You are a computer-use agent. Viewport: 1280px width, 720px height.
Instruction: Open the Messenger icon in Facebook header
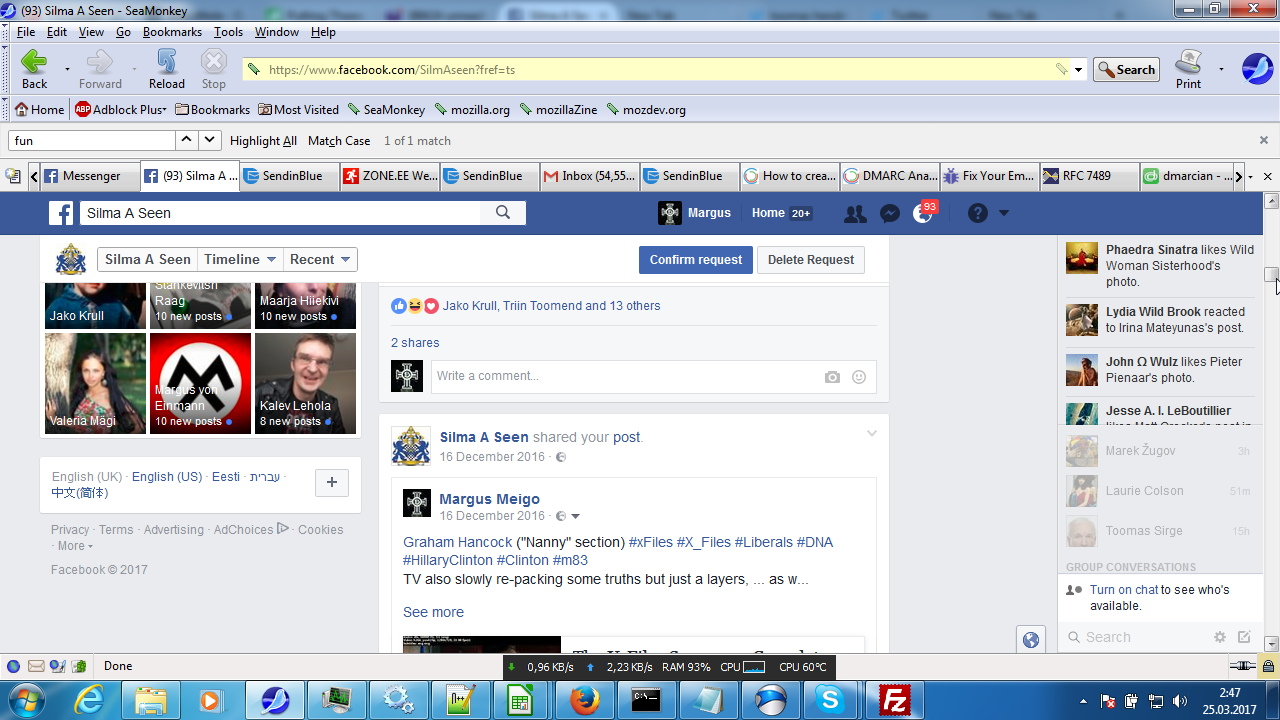pyautogui.click(x=889, y=213)
